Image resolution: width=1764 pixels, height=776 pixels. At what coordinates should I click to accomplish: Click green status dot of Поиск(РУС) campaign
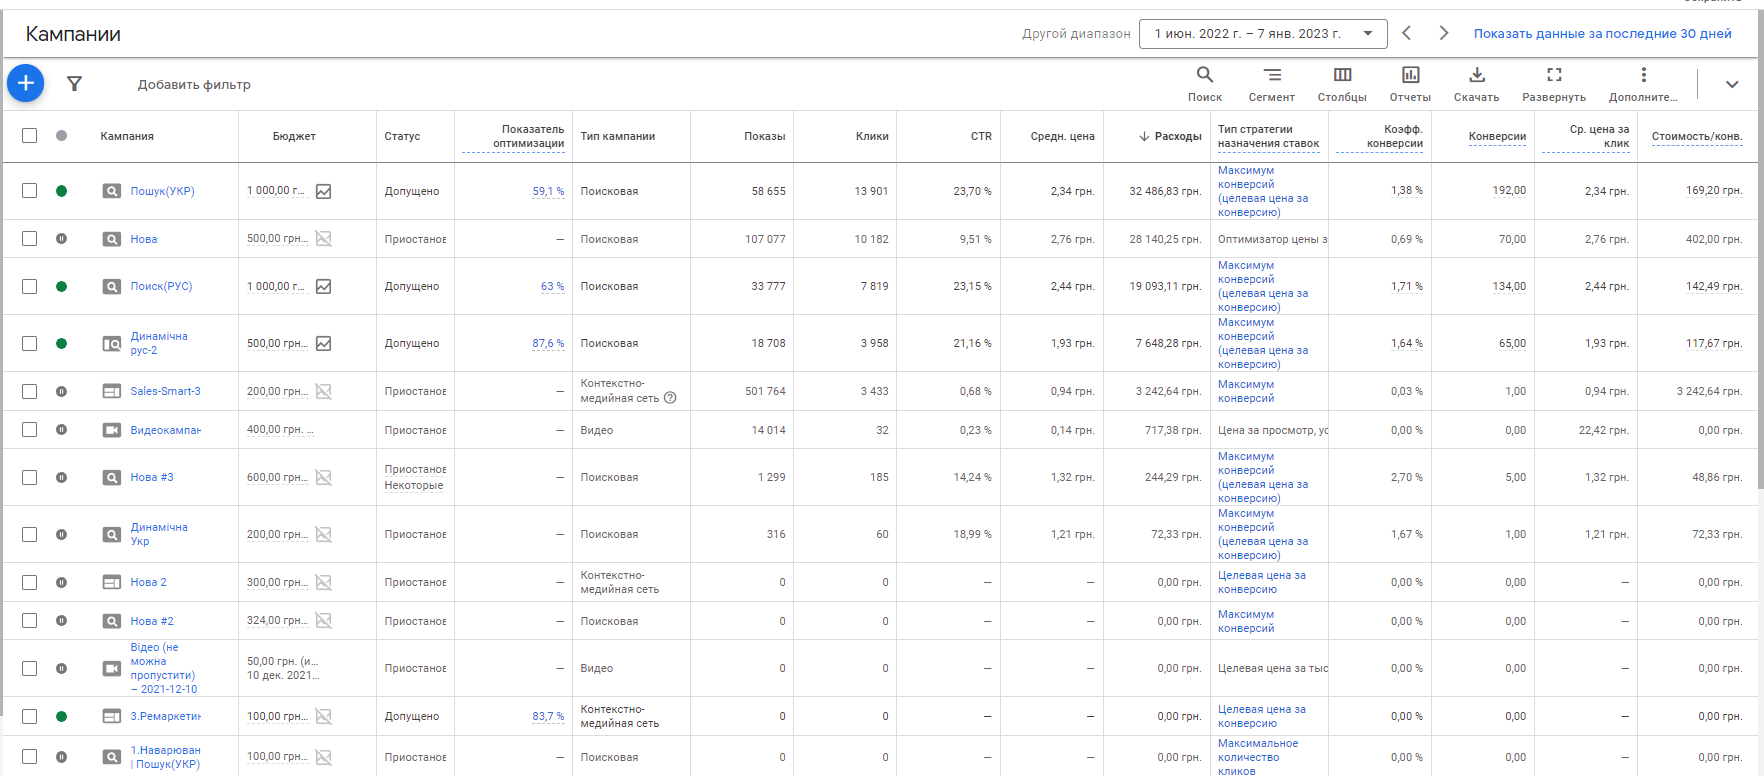pyautogui.click(x=62, y=287)
